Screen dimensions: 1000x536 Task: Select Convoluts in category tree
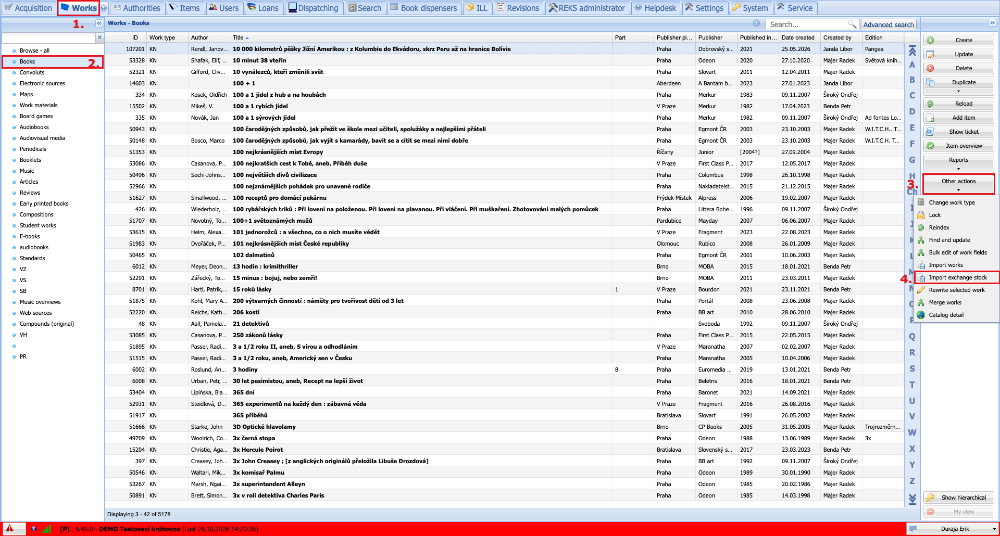[x=31, y=73]
